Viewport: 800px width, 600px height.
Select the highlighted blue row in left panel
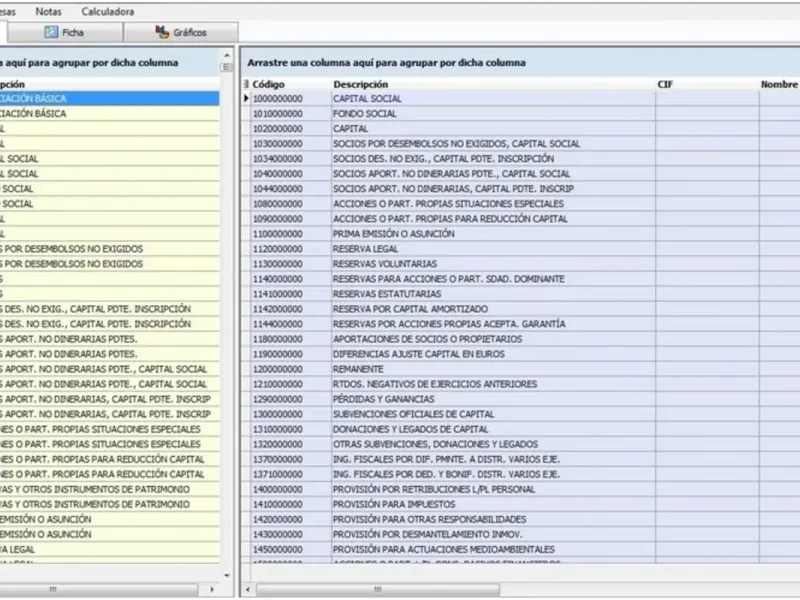coord(110,98)
